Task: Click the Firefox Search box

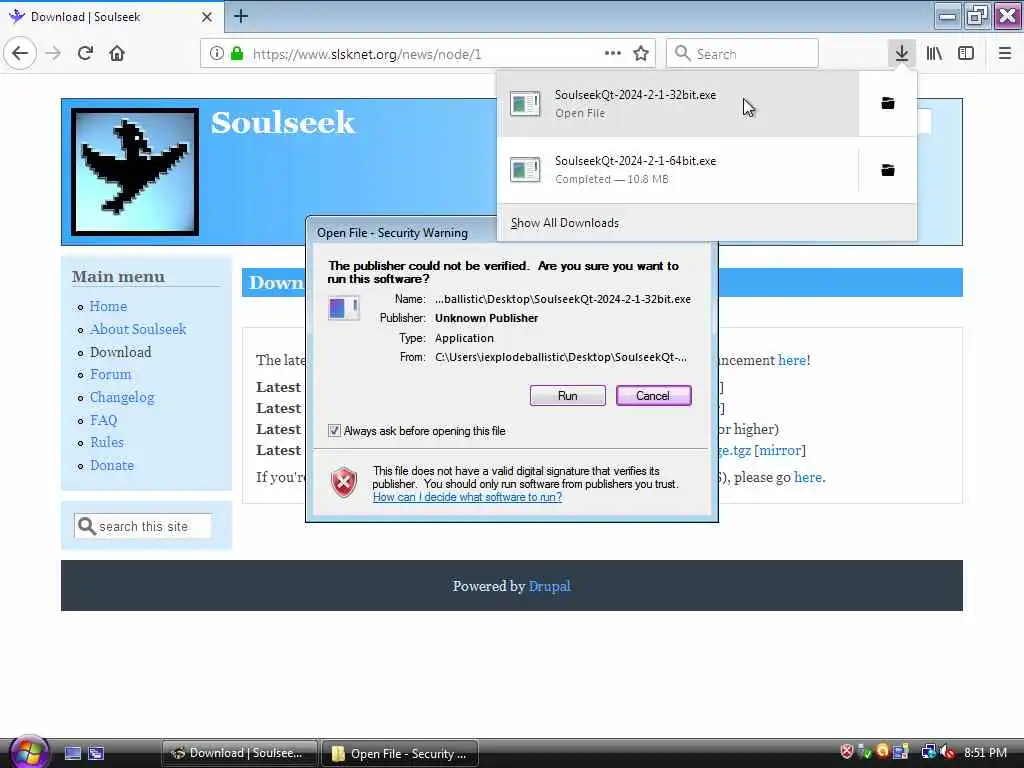Action: point(743,54)
